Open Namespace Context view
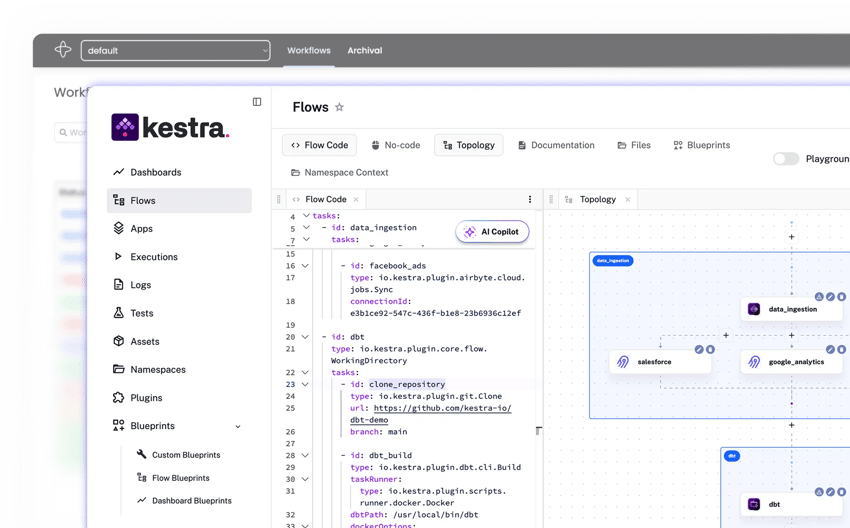Image resolution: width=850 pixels, height=528 pixels. click(x=339, y=173)
